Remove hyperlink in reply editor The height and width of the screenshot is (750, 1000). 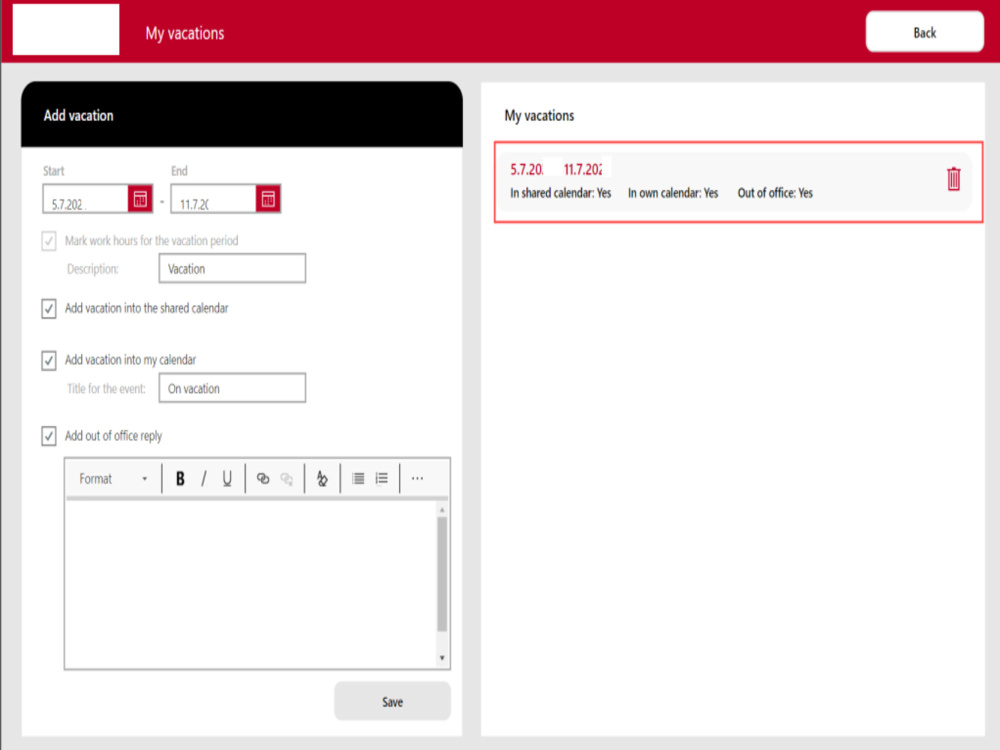287,478
